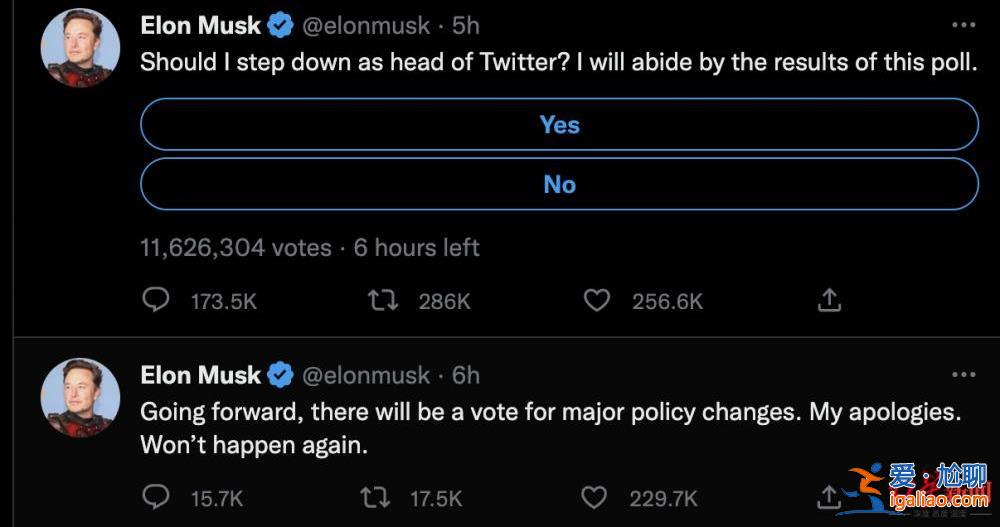This screenshot has height=527, width=1000.
Task: Click the 5h timestamp
Action: [x=466, y=25]
